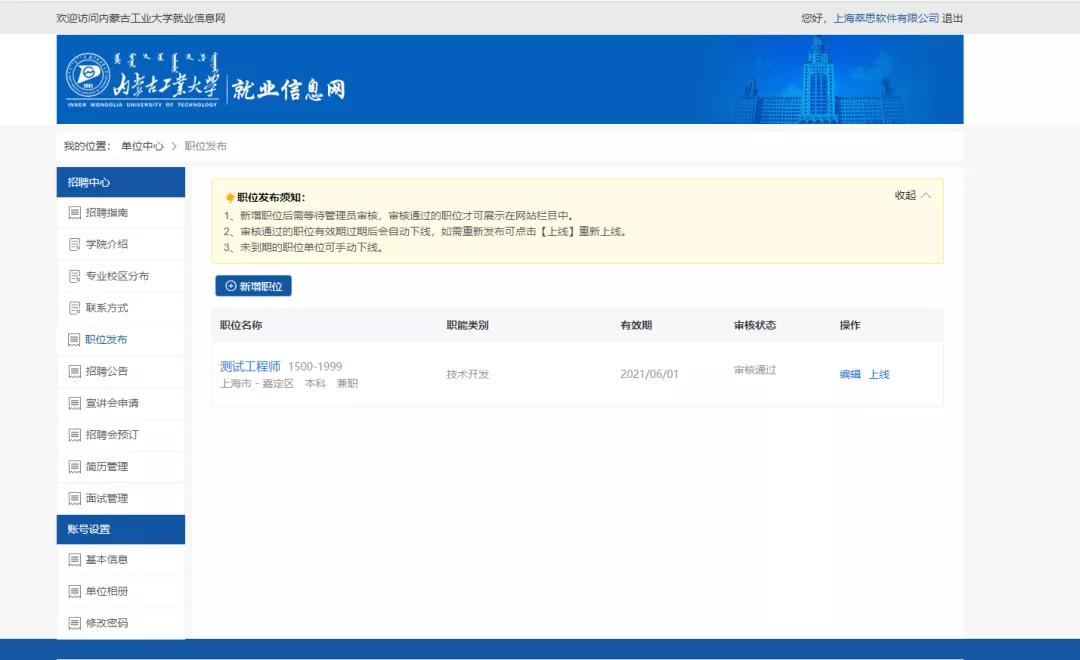Open 职位发布 in sidebar menu

coord(106,340)
